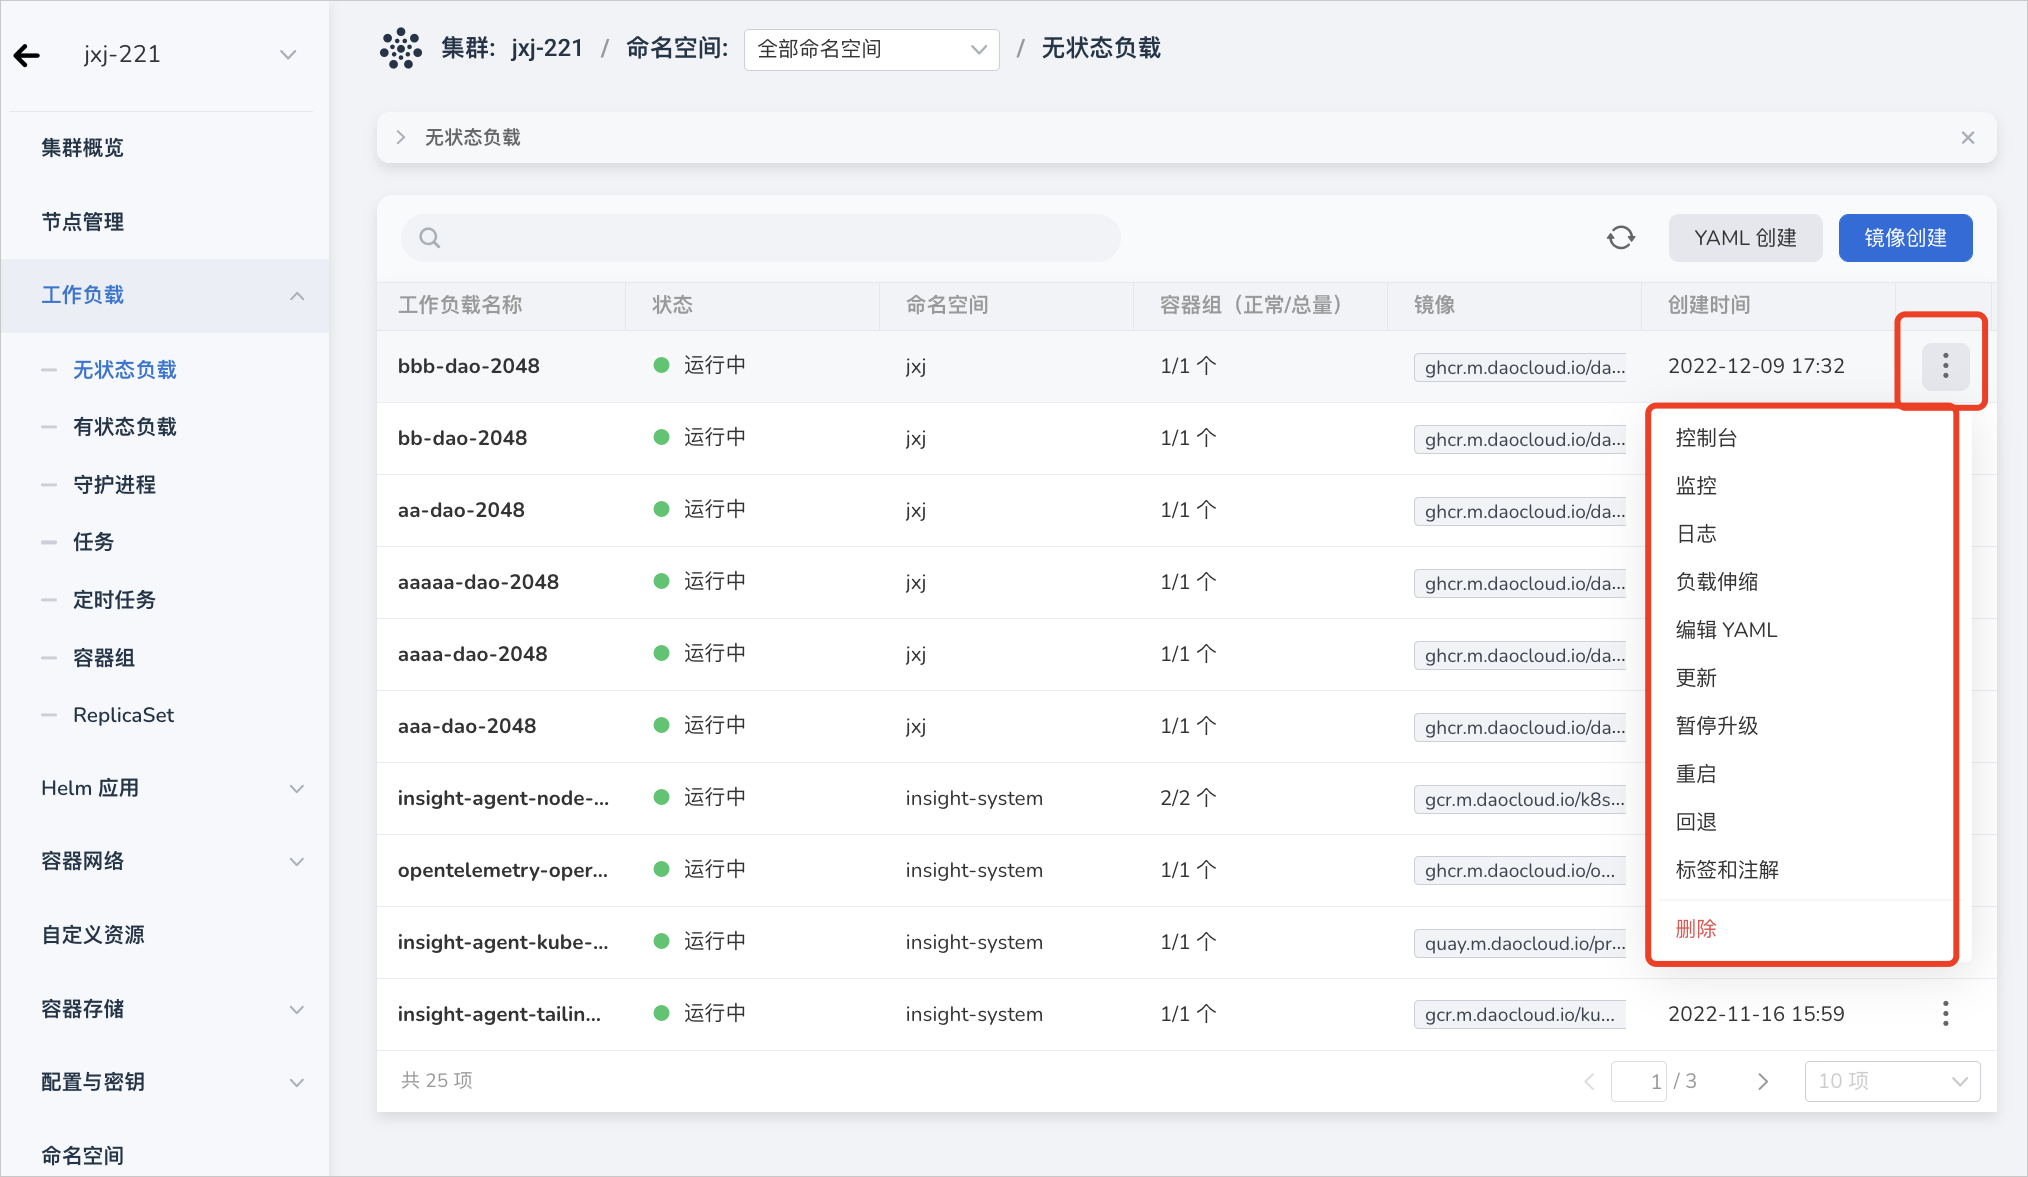Go to next page arrow

coord(1763,1082)
